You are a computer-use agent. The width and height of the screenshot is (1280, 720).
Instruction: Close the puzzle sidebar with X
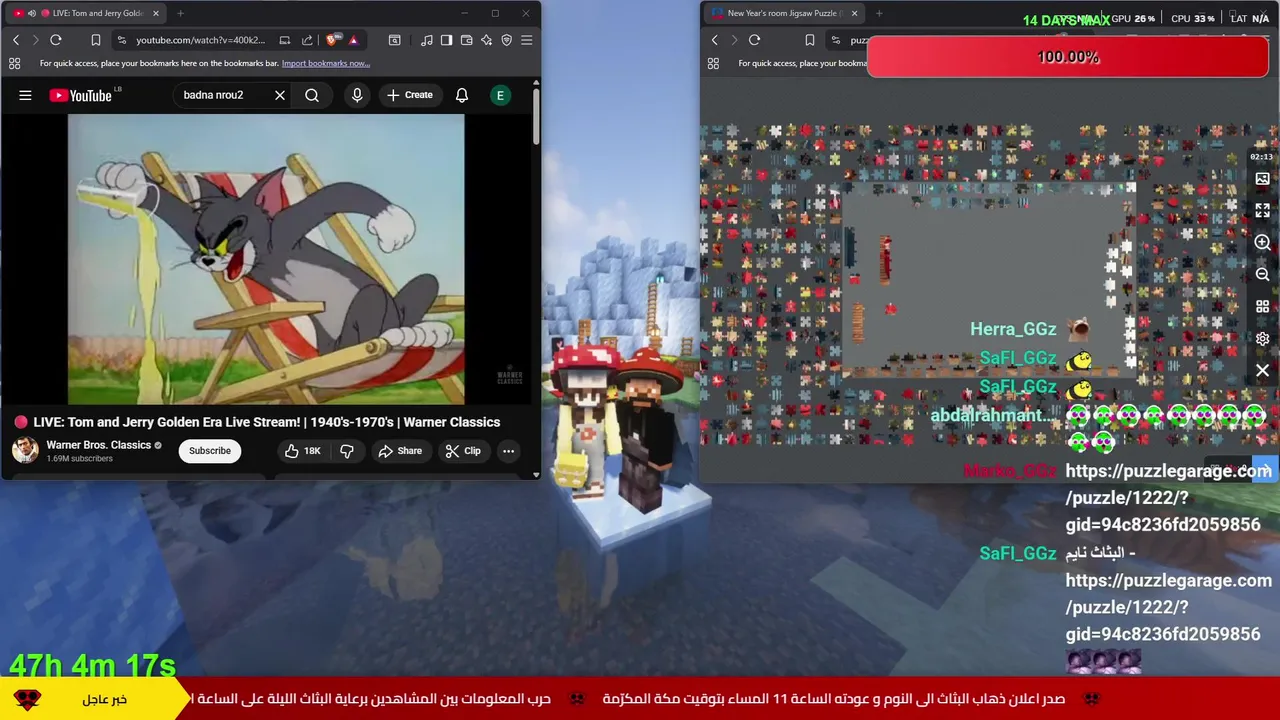(1262, 371)
